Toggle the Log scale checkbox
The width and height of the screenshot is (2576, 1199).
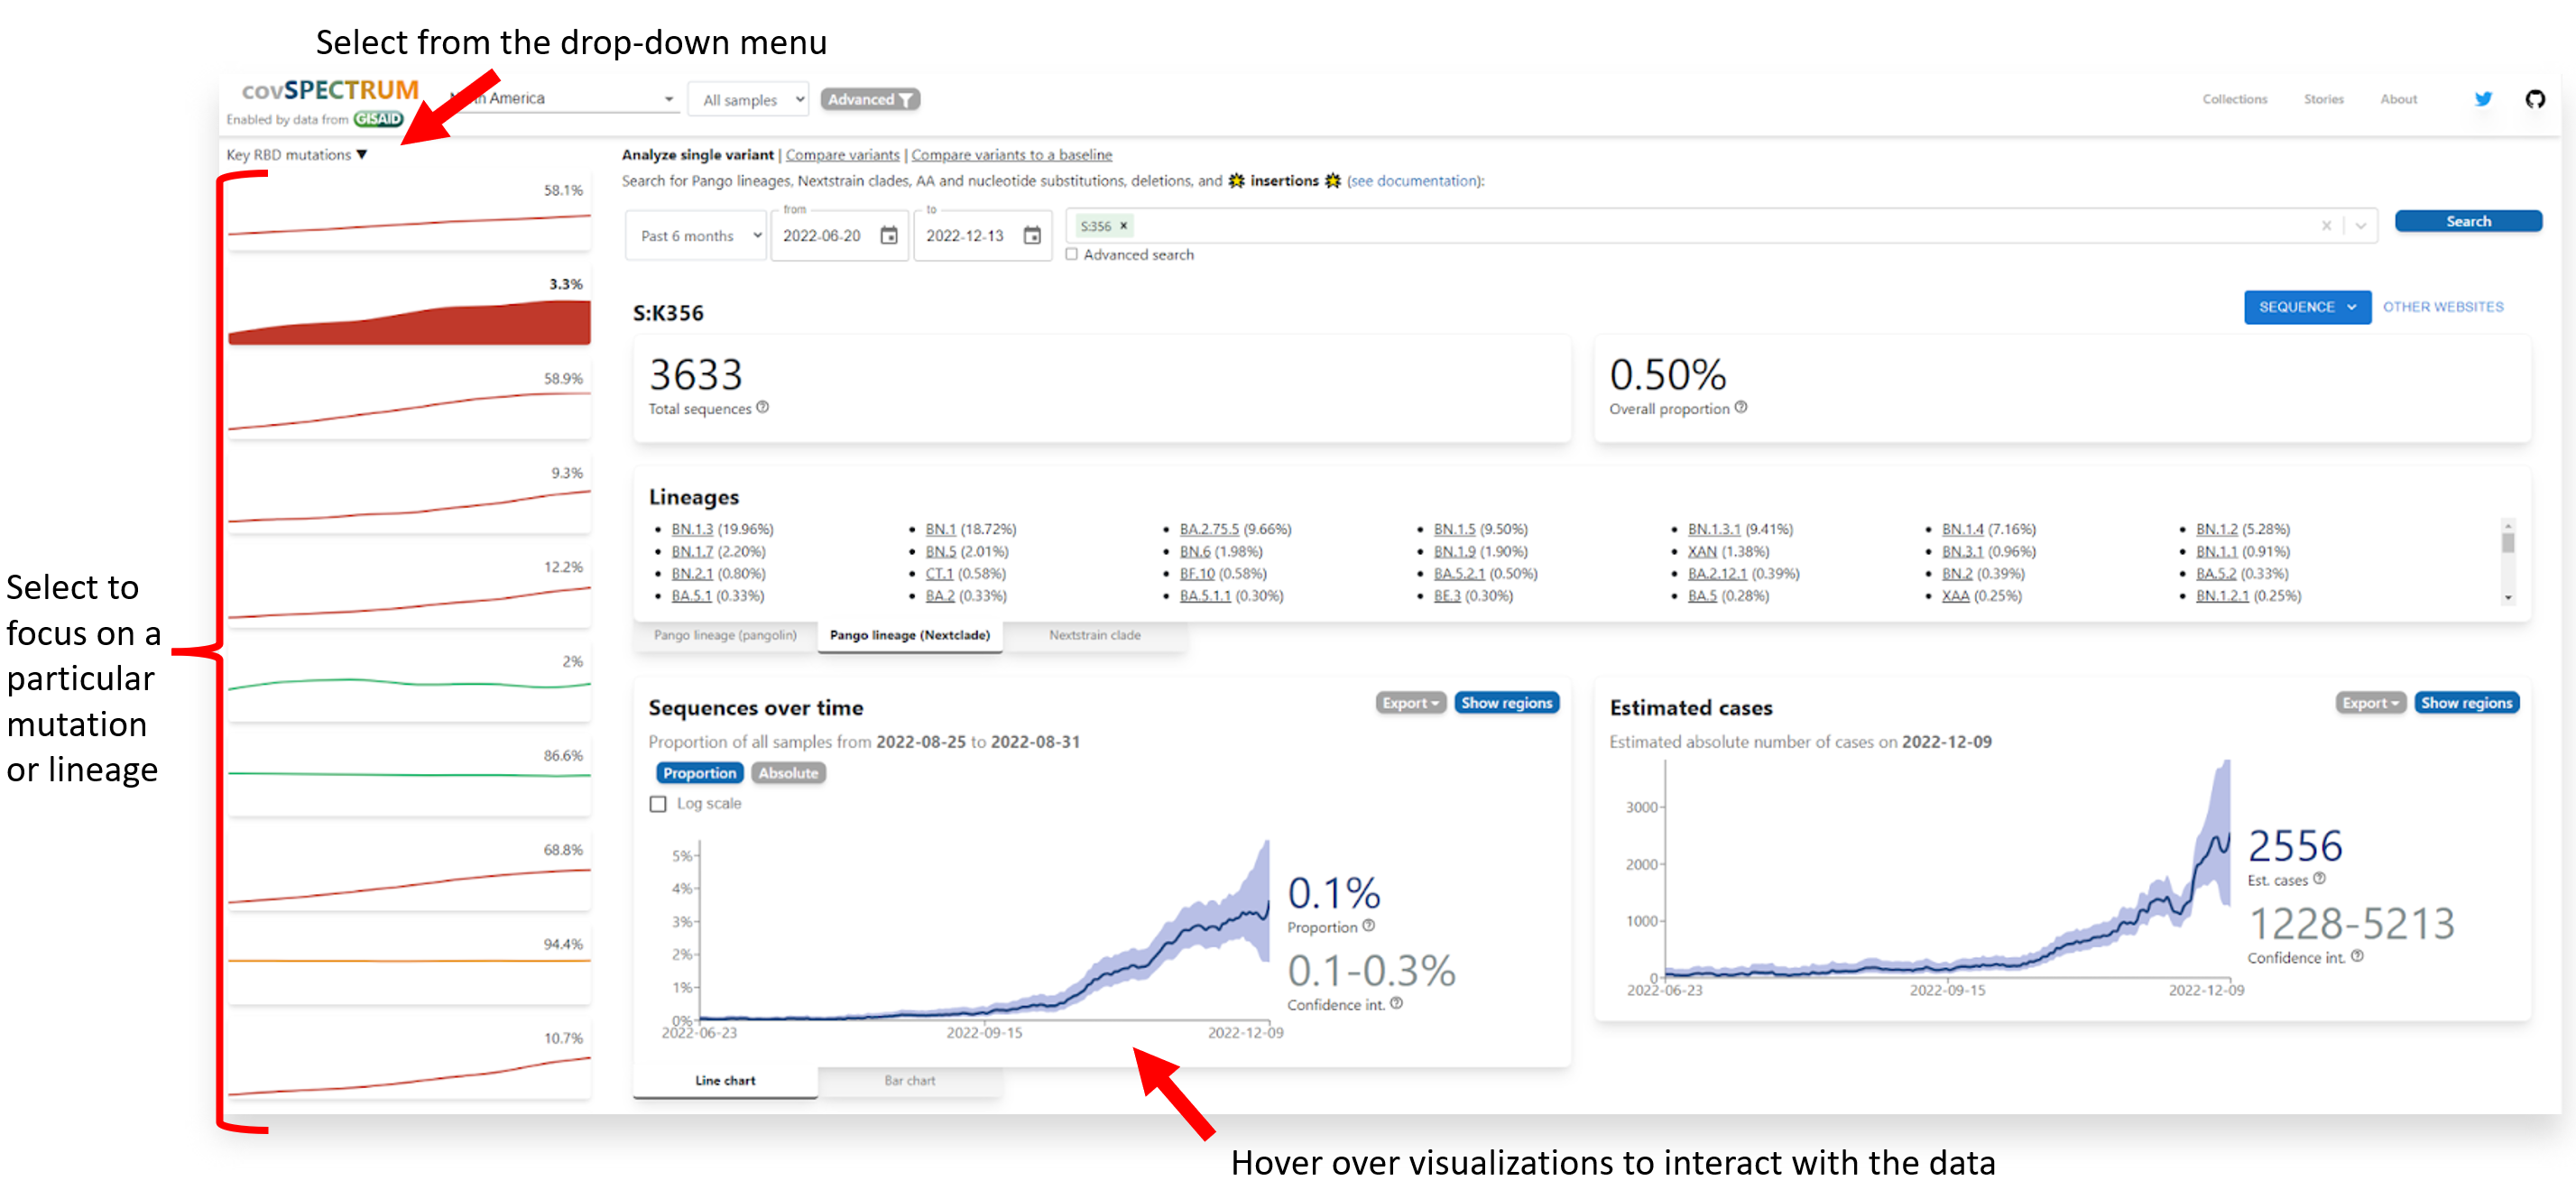pos(658,804)
